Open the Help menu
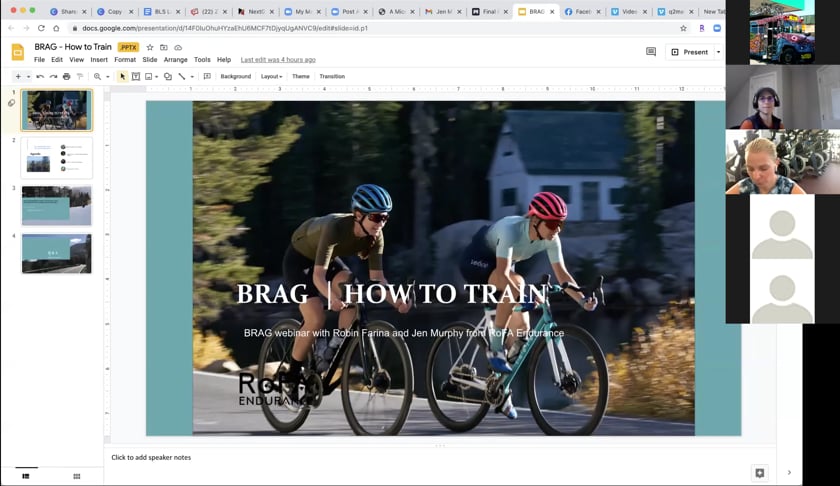The image size is (840, 486). 224,60
